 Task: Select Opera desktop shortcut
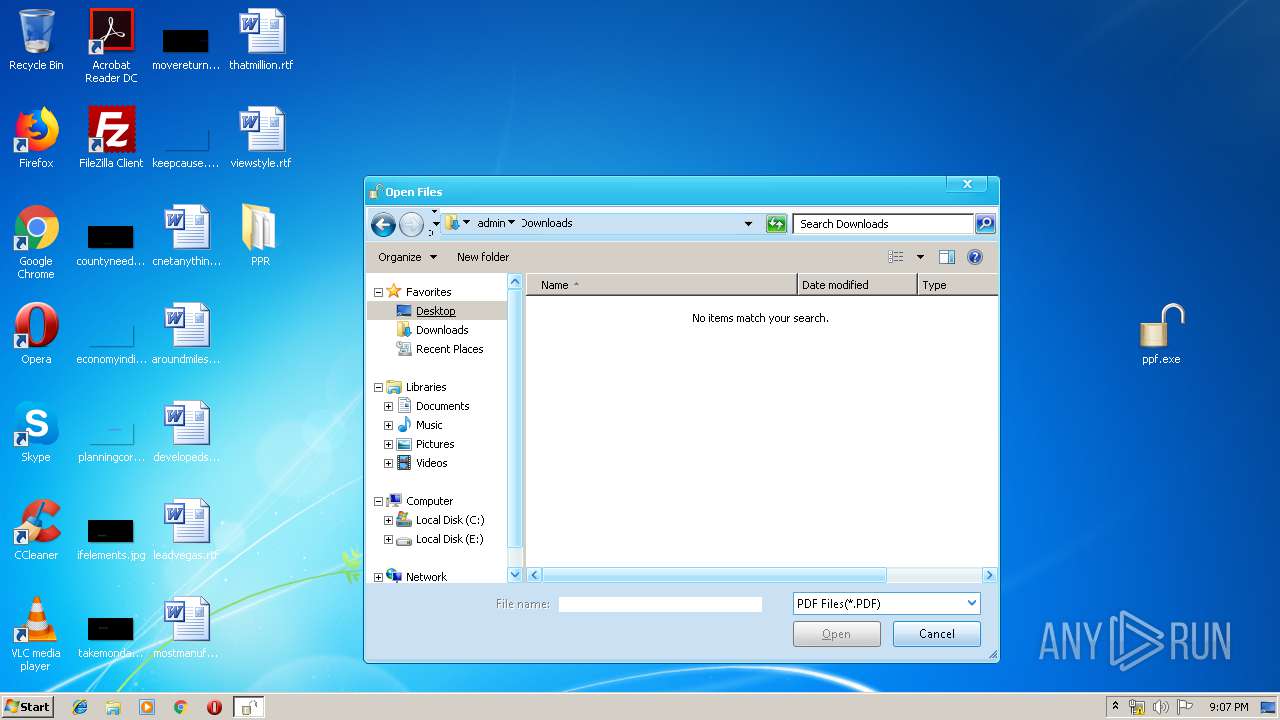coord(36,334)
